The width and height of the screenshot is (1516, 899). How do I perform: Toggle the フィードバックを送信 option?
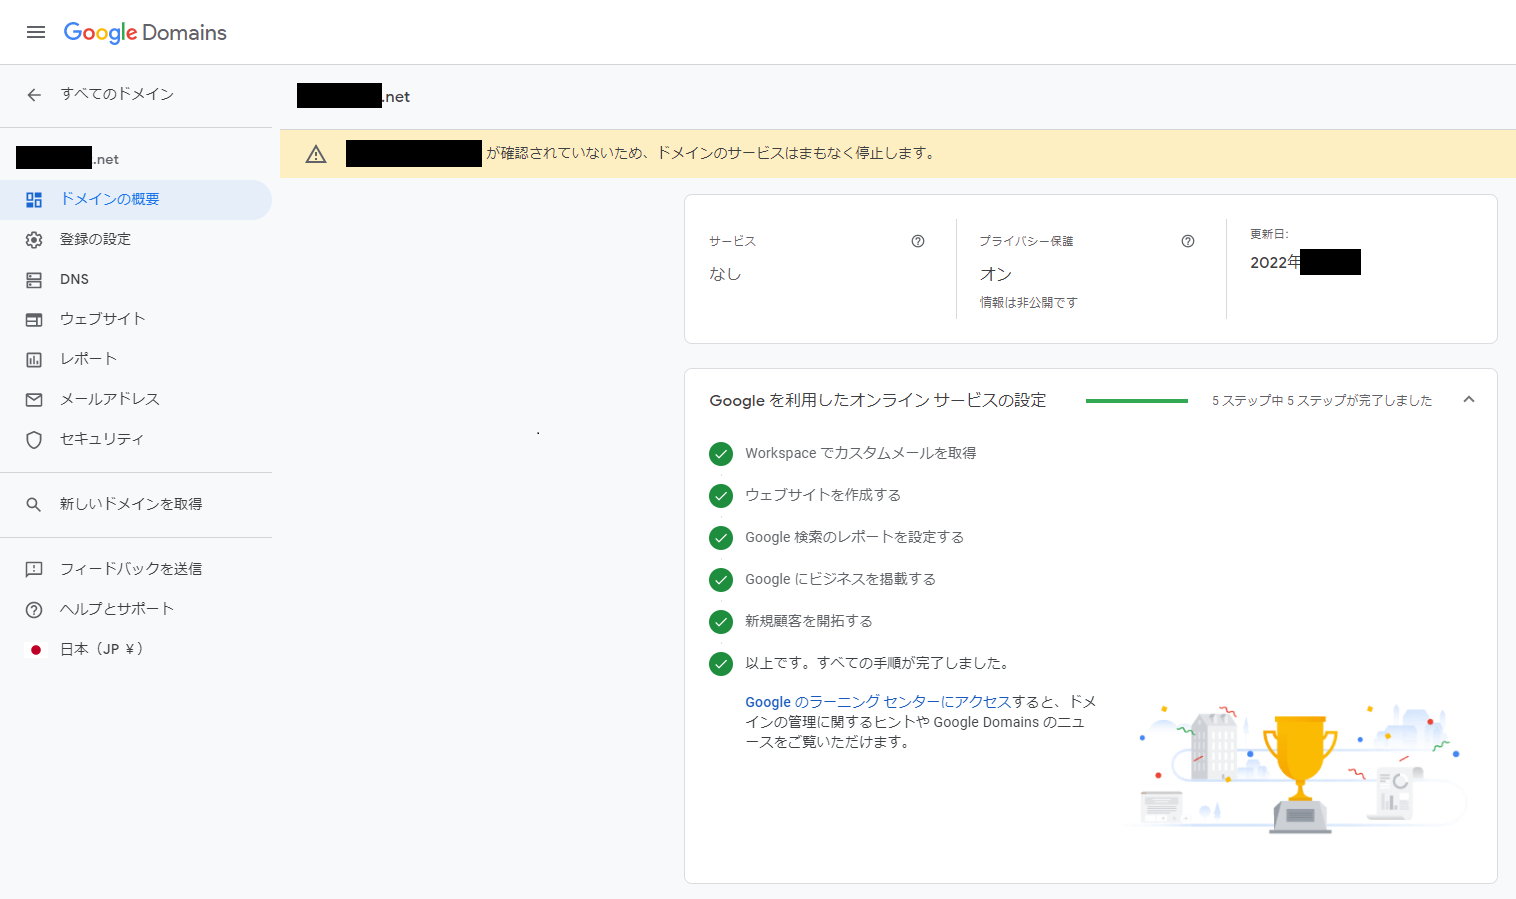(131, 568)
